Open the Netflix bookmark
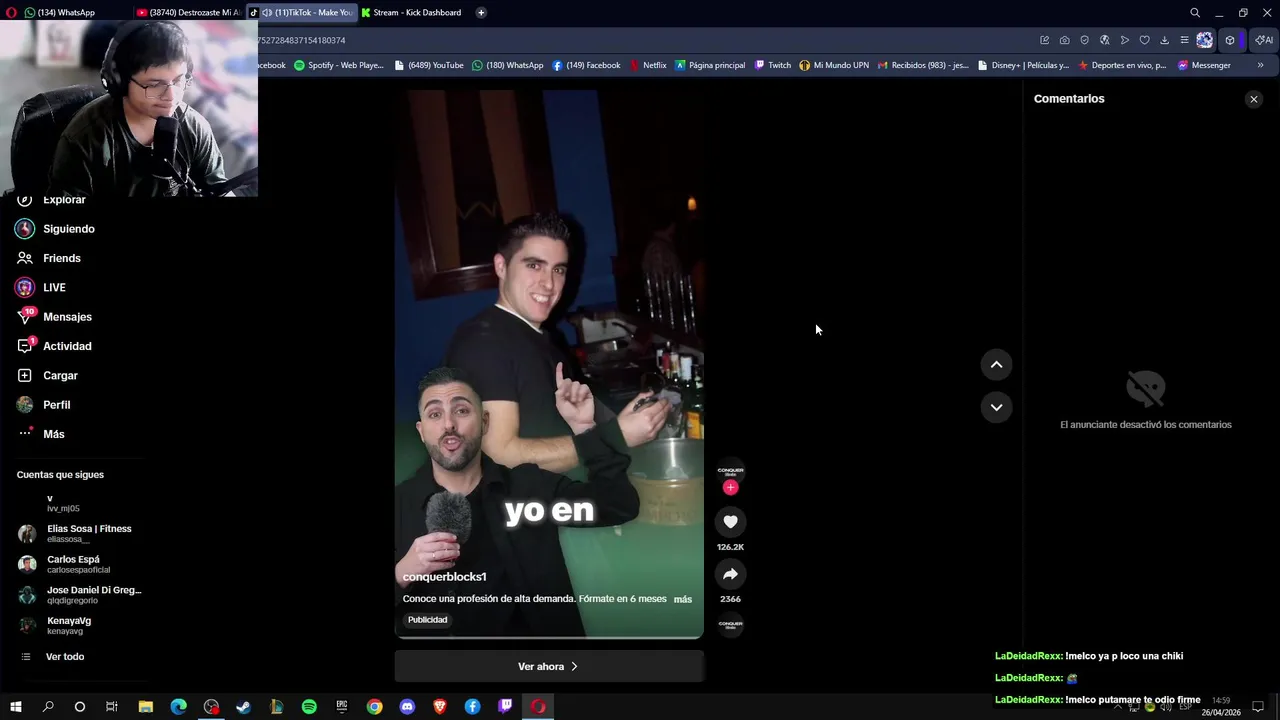Viewport: 1280px width, 720px height. (648, 65)
